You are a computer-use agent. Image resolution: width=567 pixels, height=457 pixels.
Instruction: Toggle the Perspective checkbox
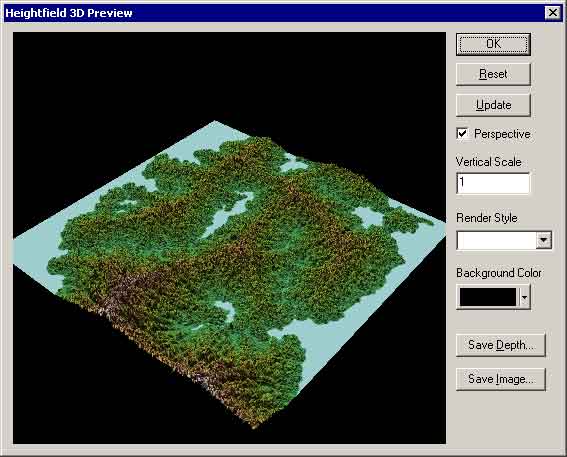click(x=462, y=133)
